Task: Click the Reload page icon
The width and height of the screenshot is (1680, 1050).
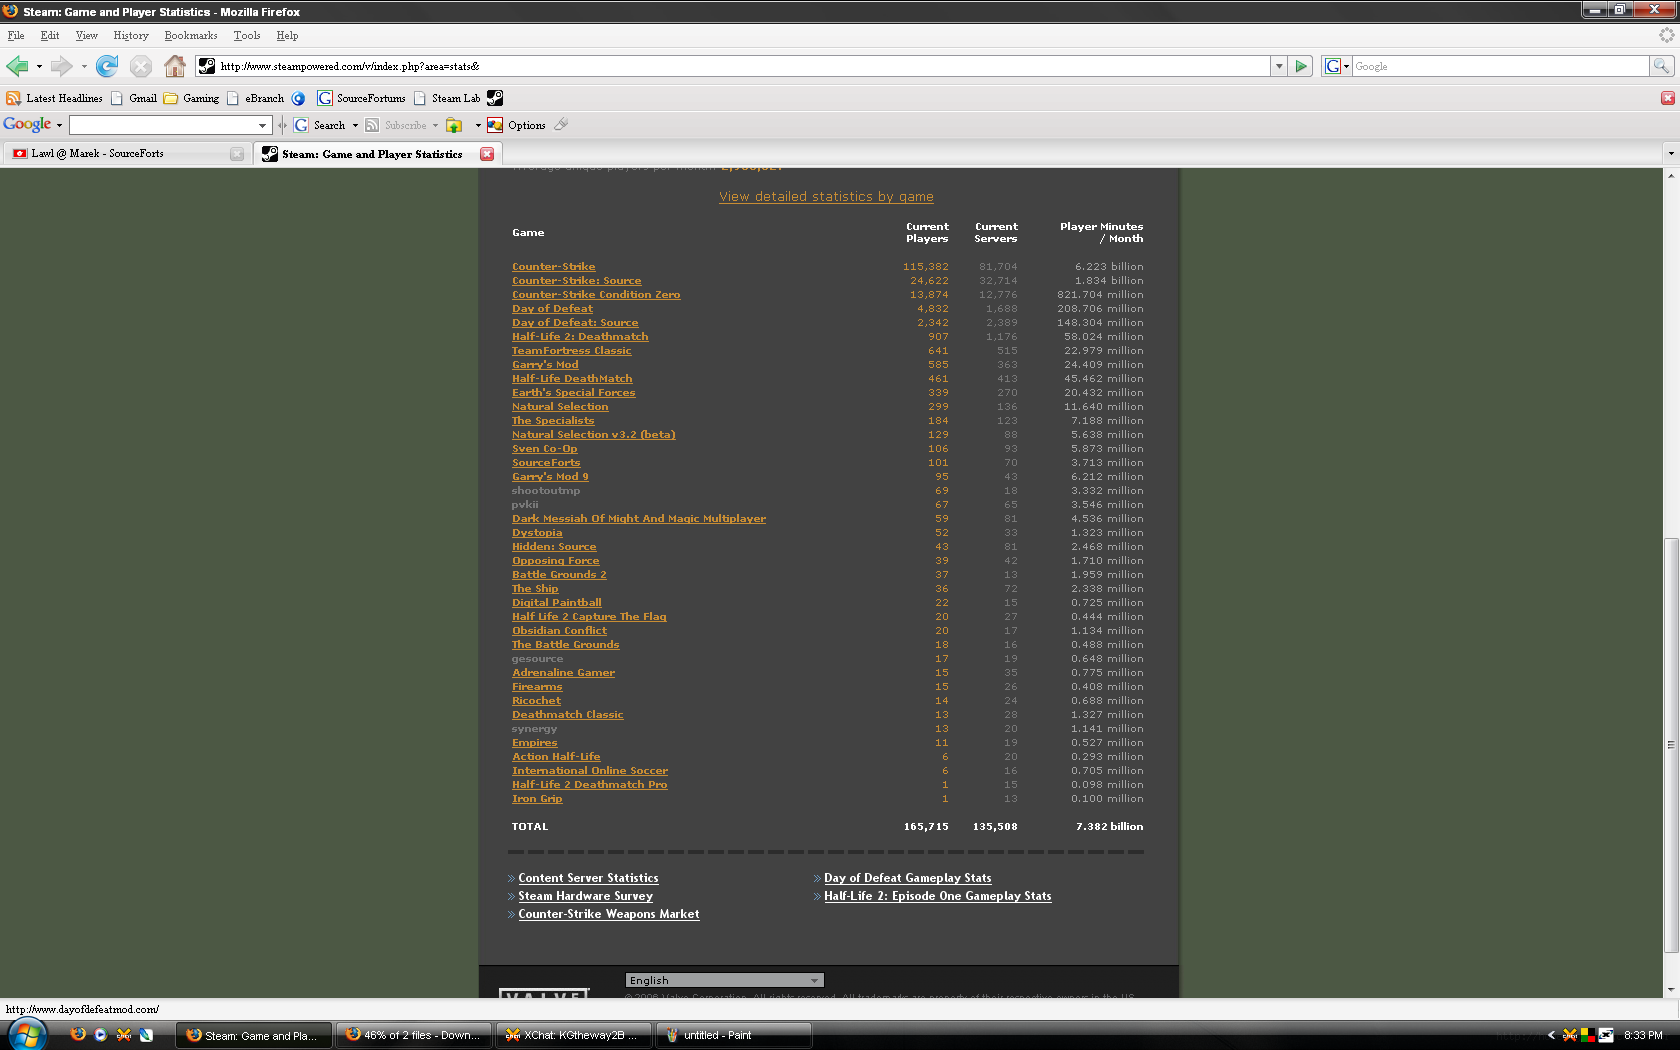Action: pos(107,67)
